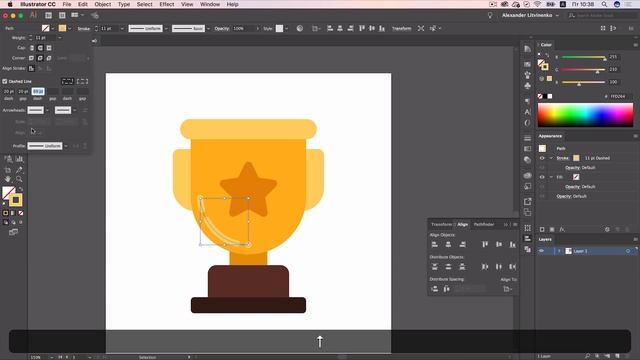The height and width of the screenshot is (360, 640).
Task: Click Vertical Distribute Top icon
Action: pos(435,267)
